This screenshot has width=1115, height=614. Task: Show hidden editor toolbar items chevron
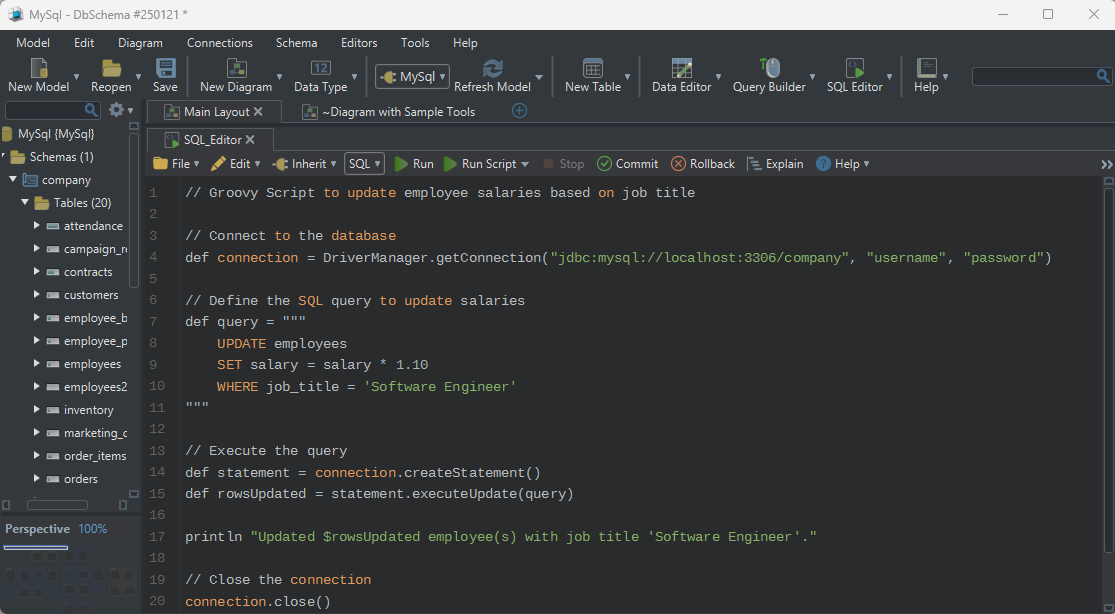click(1106, 164)
